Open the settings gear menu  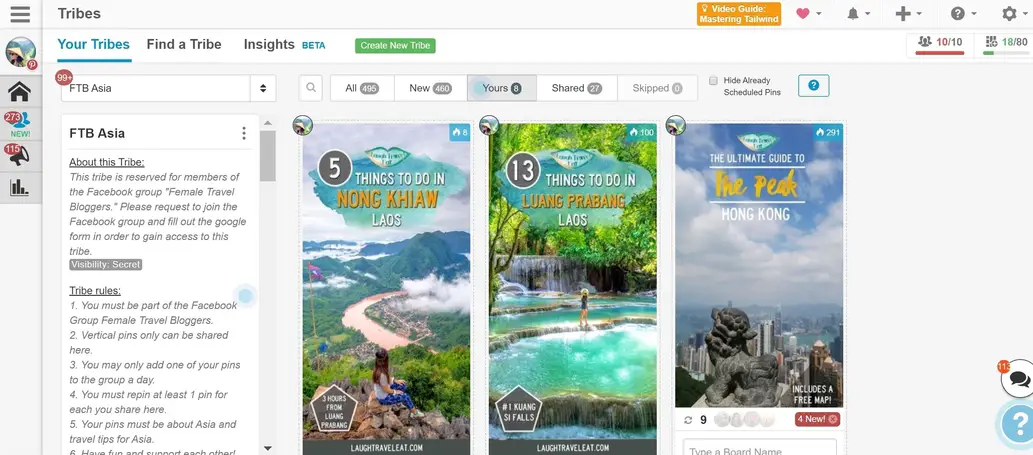click(1009, 14)
